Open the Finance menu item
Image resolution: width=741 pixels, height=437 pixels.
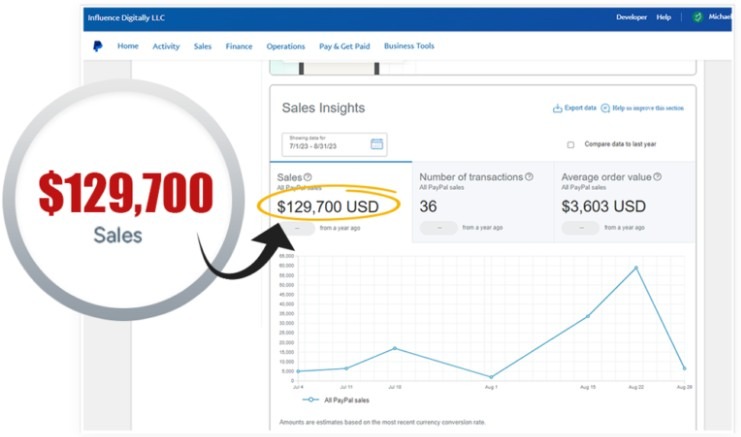(239, 46)
